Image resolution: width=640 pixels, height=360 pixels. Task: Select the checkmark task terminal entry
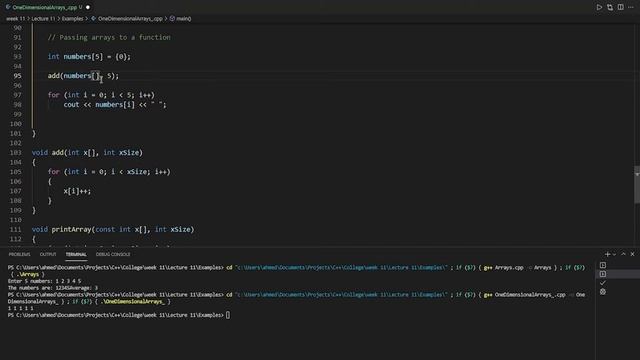pyautogui.click(x=603, y=283)
